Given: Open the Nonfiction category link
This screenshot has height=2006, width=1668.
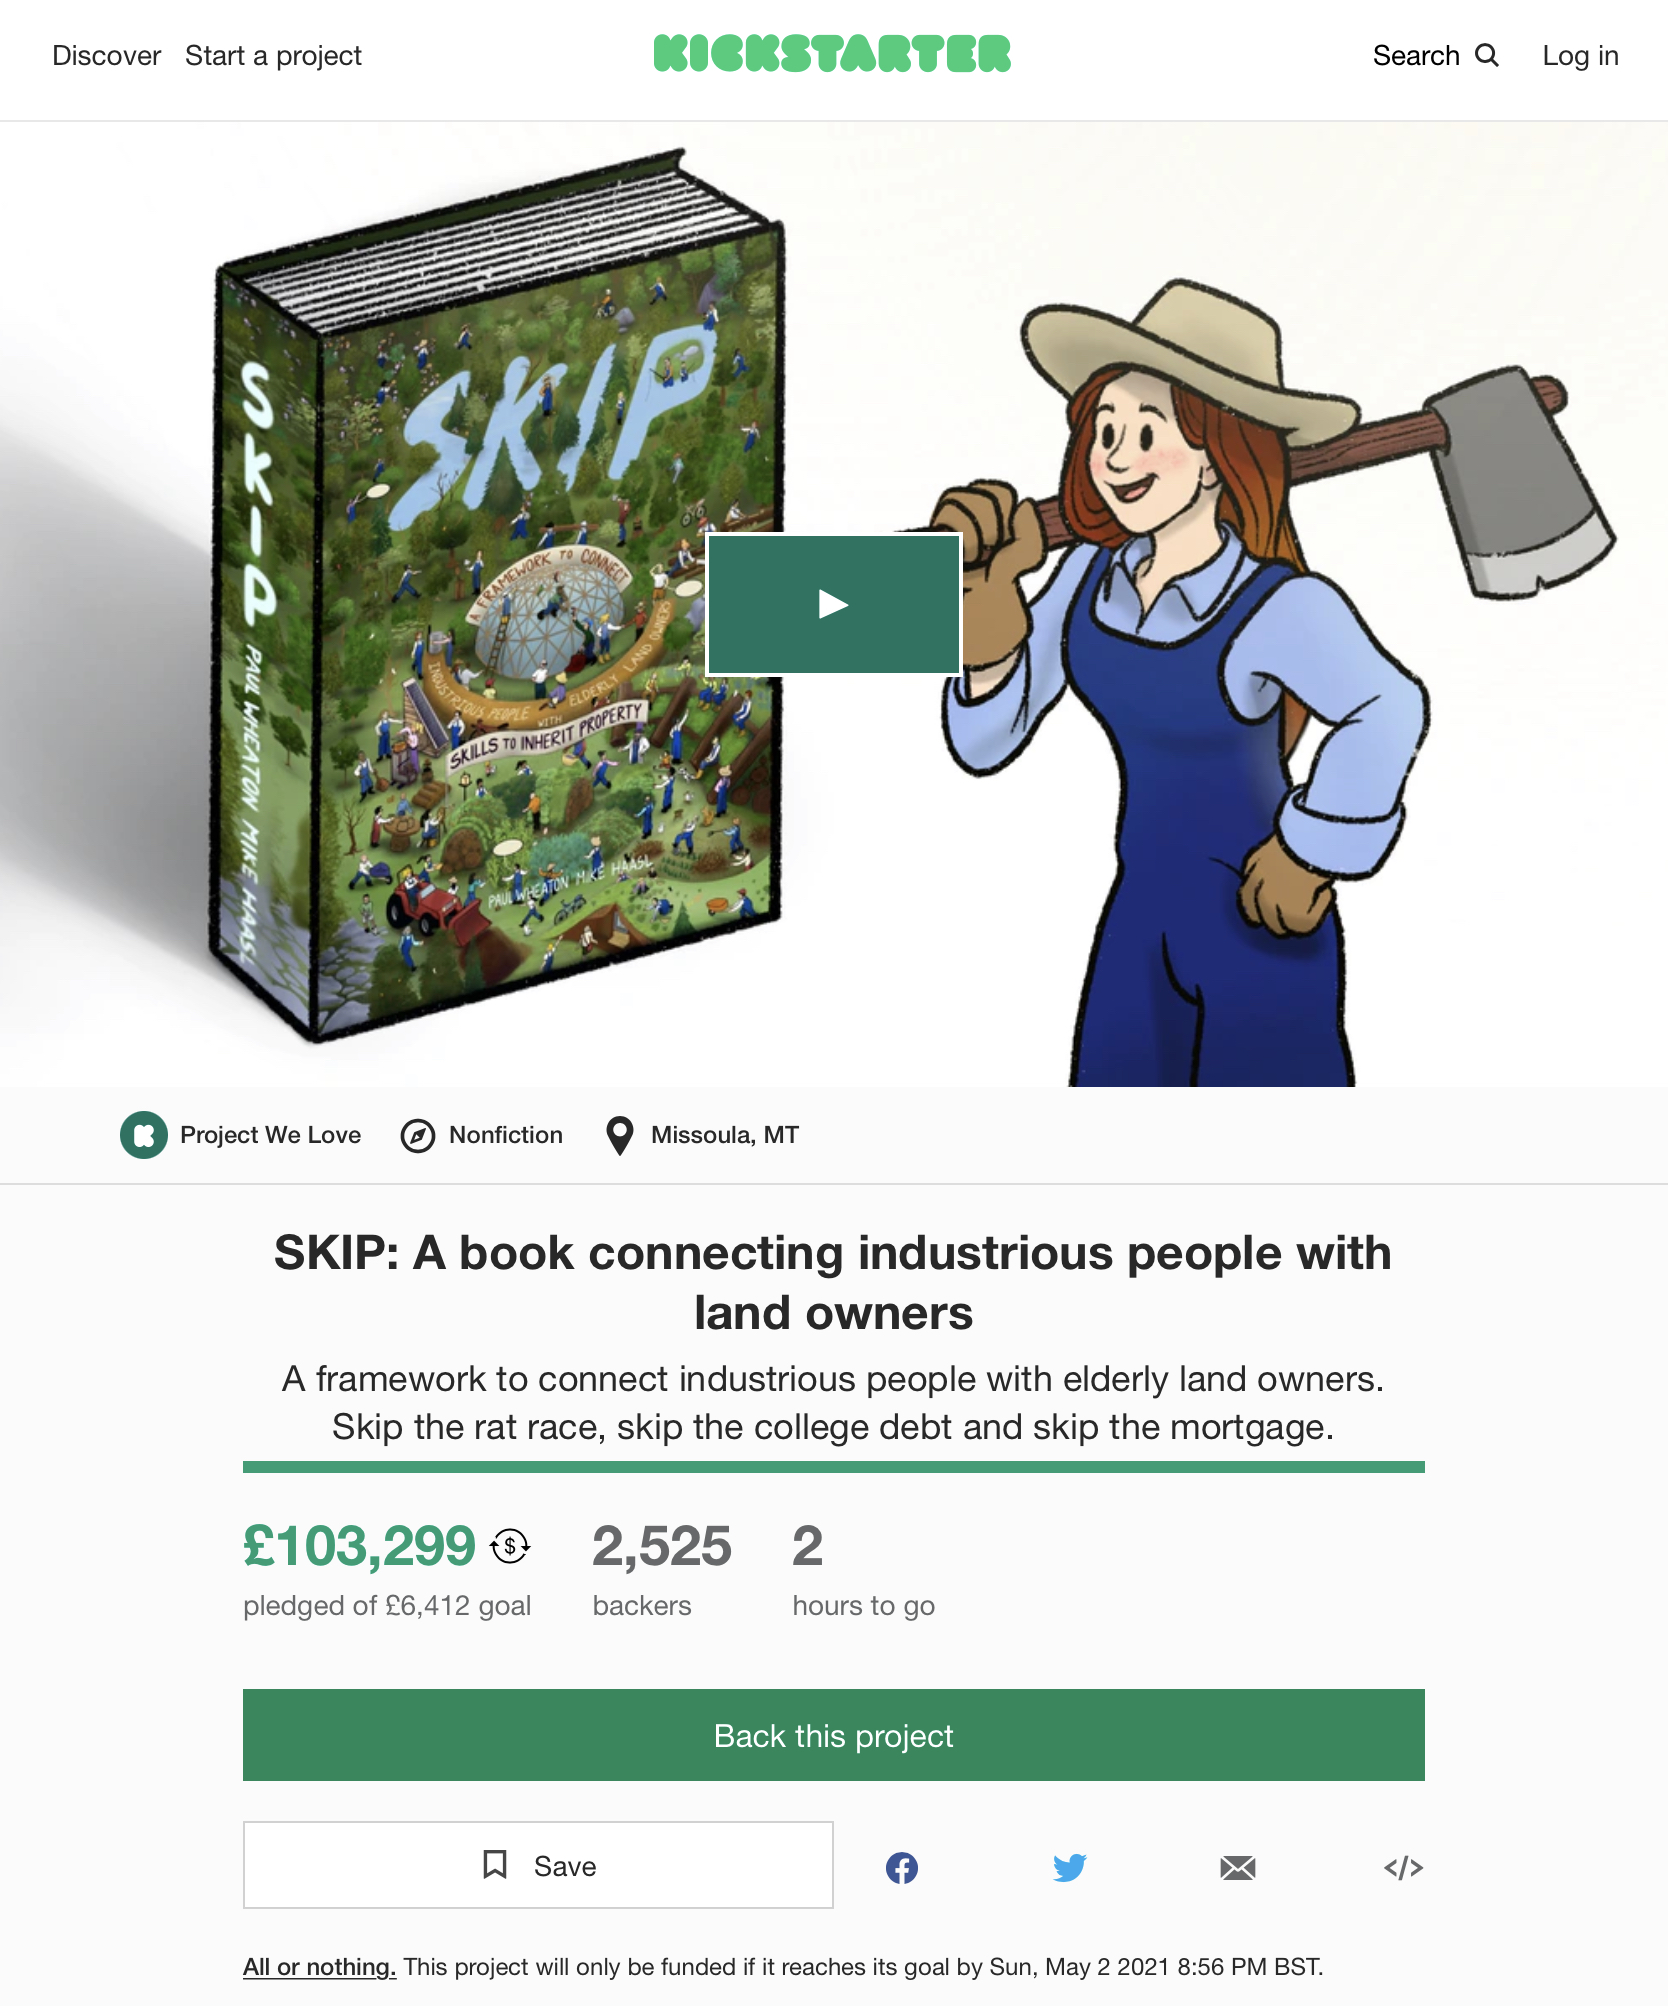Looking at the screenshot, I should [506, 1135].
